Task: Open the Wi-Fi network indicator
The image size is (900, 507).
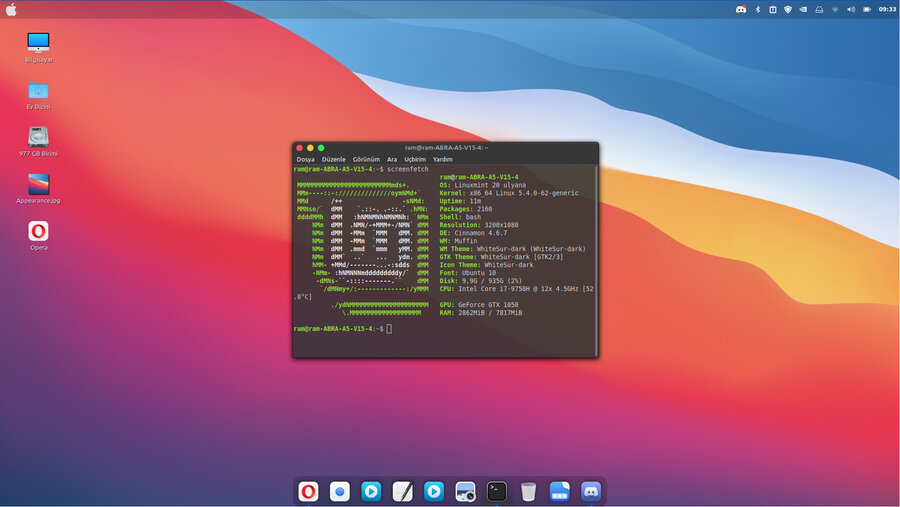Action: pyautogui.click(x=835, y=9)
